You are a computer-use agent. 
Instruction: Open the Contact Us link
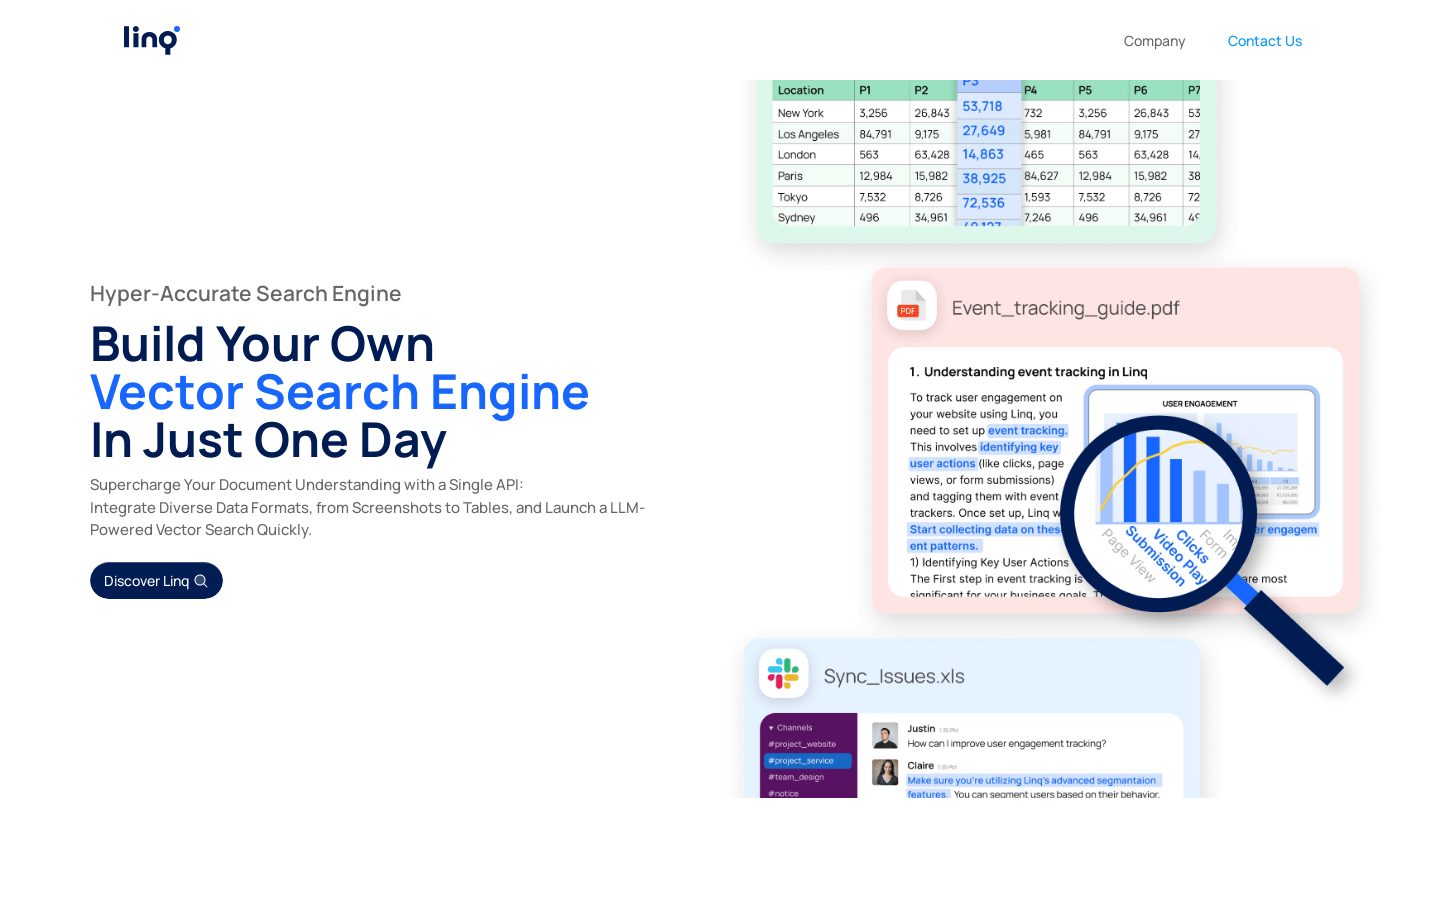[1265, 41]
